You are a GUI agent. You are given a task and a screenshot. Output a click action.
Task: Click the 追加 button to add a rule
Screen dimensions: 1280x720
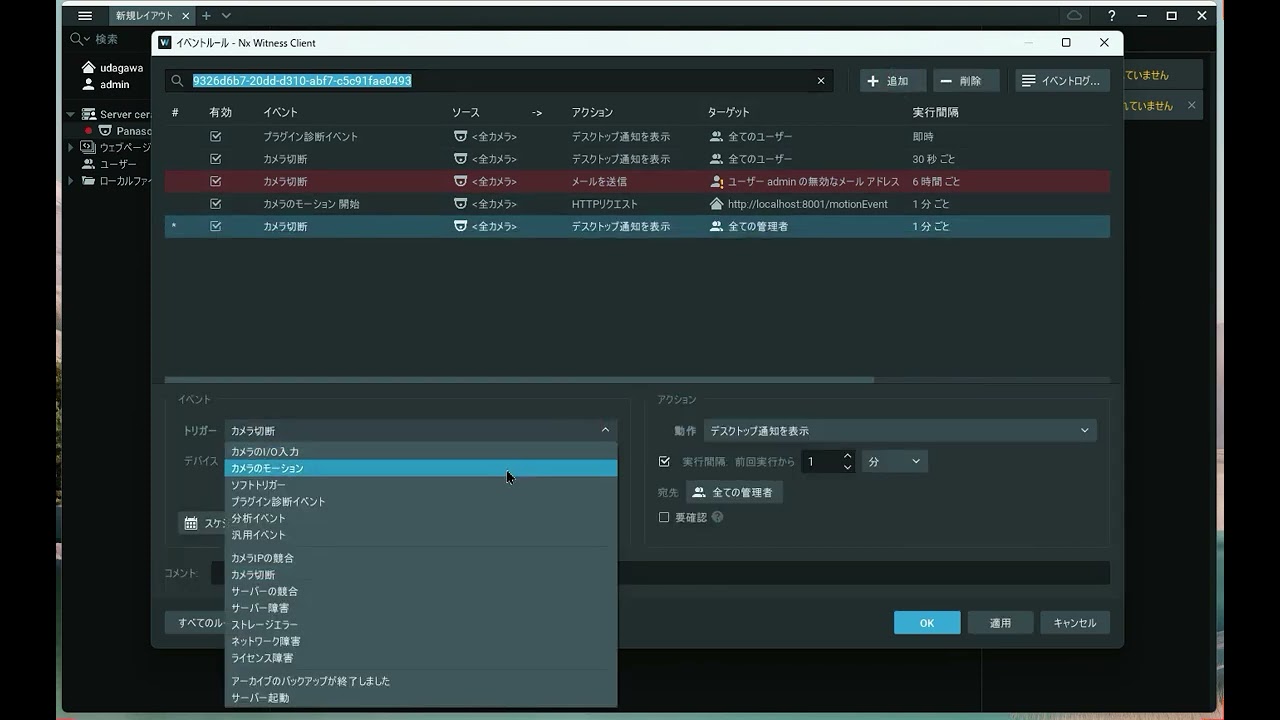(891, 80)
